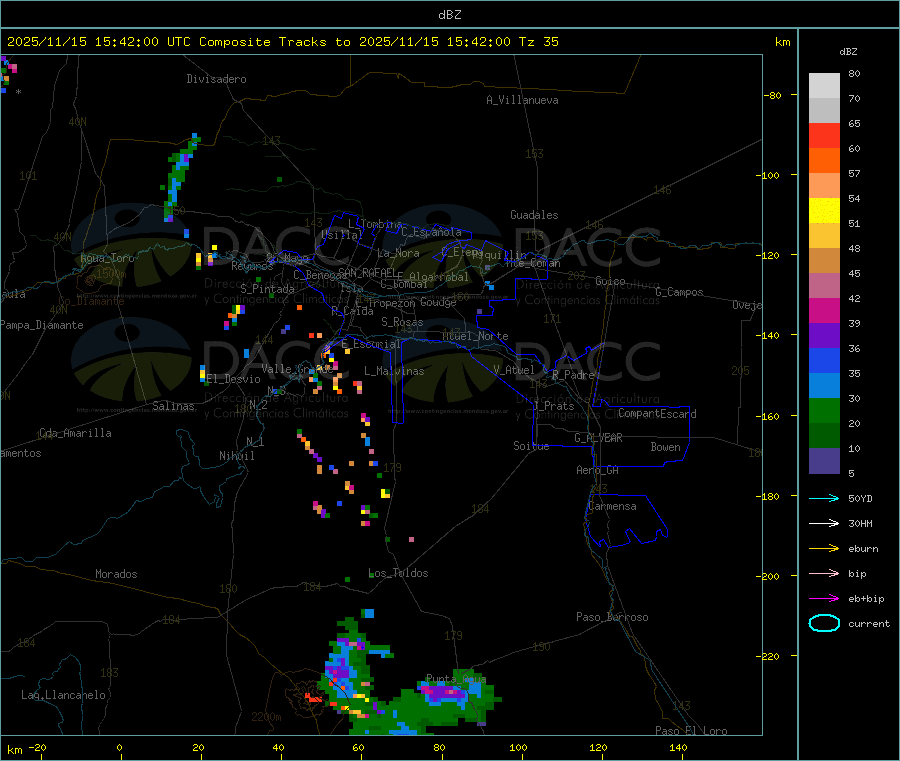Click the magenta storm core under Punta_Agua

click(444, 693)
